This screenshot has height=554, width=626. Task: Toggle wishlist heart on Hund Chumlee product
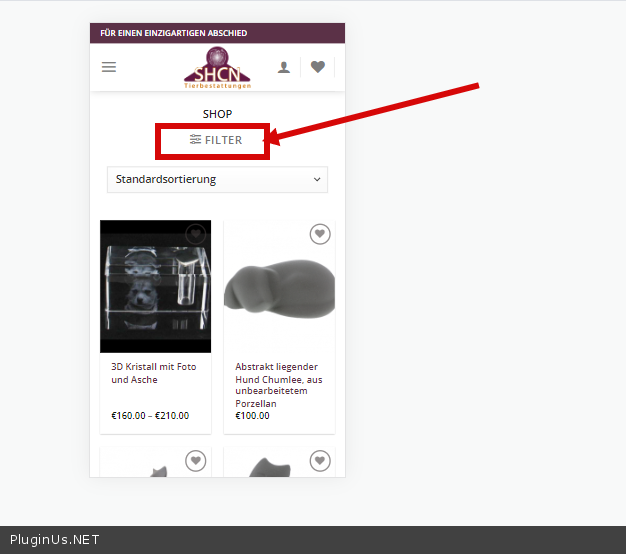pos(320,234)
